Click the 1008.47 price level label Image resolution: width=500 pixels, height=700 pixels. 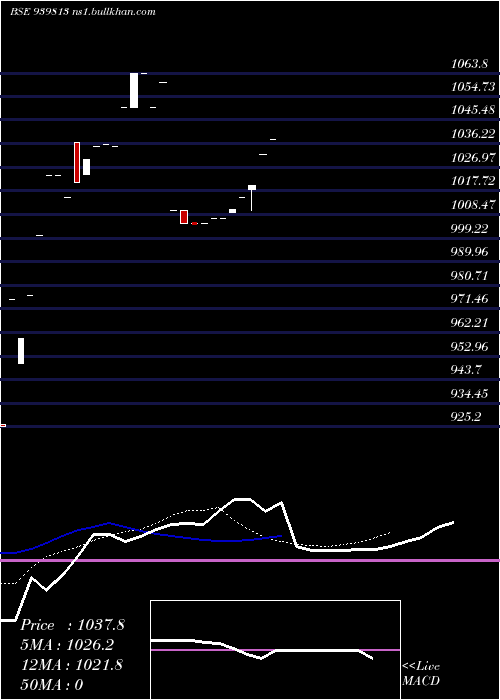[x=473, y=205]
